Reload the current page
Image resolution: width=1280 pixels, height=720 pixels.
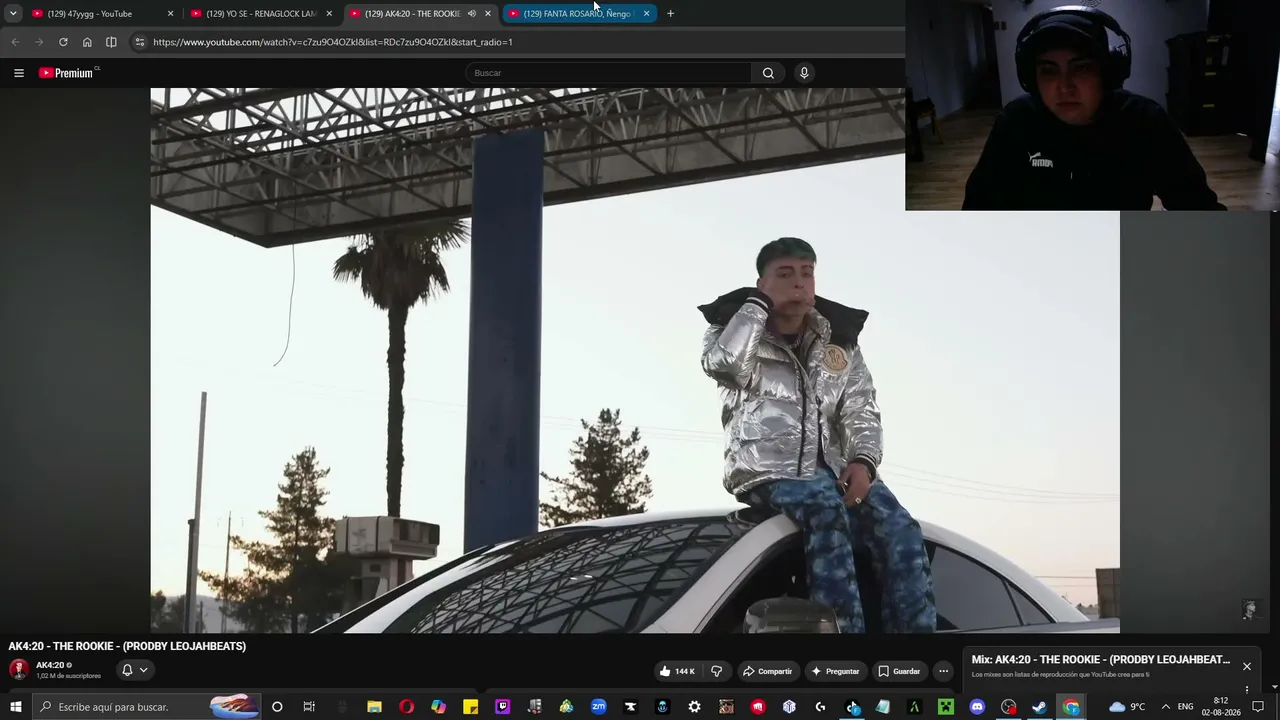tap(63, 42)
